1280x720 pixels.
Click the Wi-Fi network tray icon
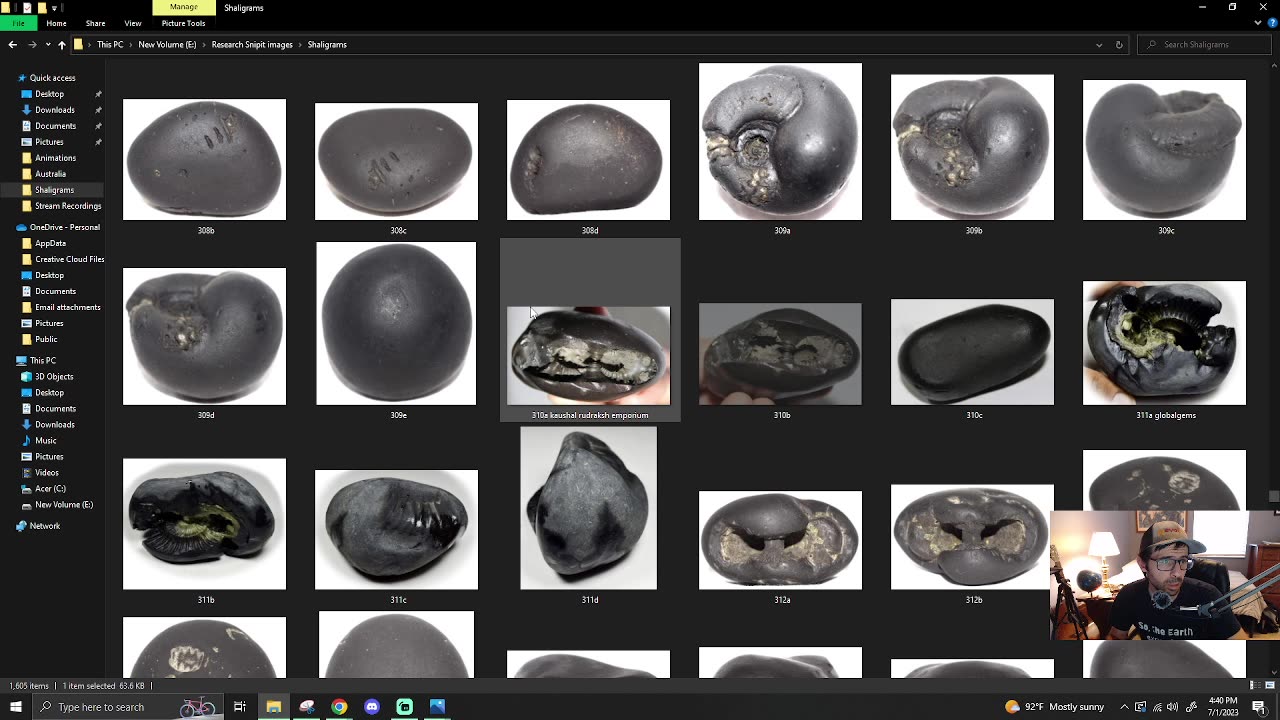click(1156, 707)
